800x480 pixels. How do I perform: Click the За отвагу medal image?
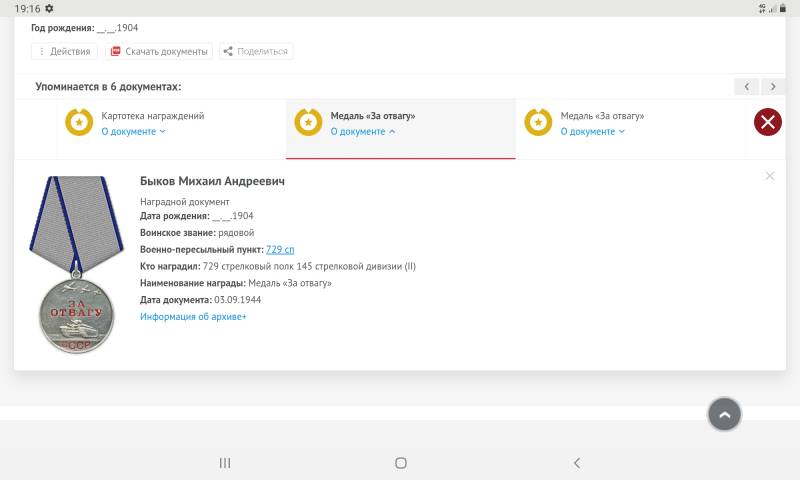(x=69, y=264)
